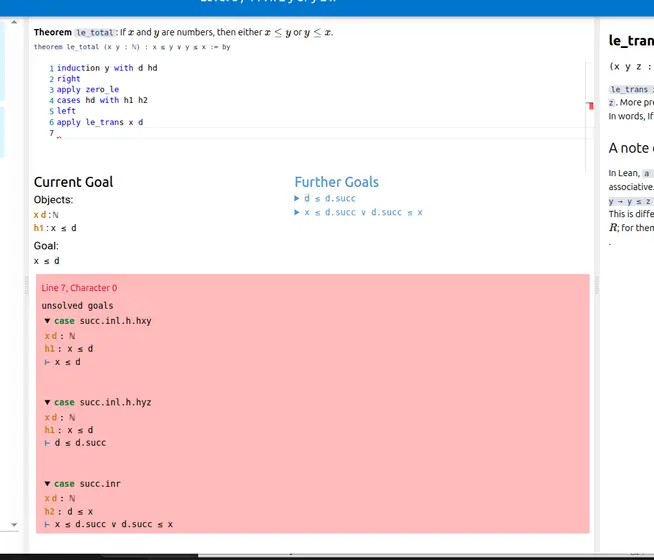654x560 pixels.
Task: Click hypothesis 'h1 : x ≤ d' under Objects
Action: click(55, 228)
